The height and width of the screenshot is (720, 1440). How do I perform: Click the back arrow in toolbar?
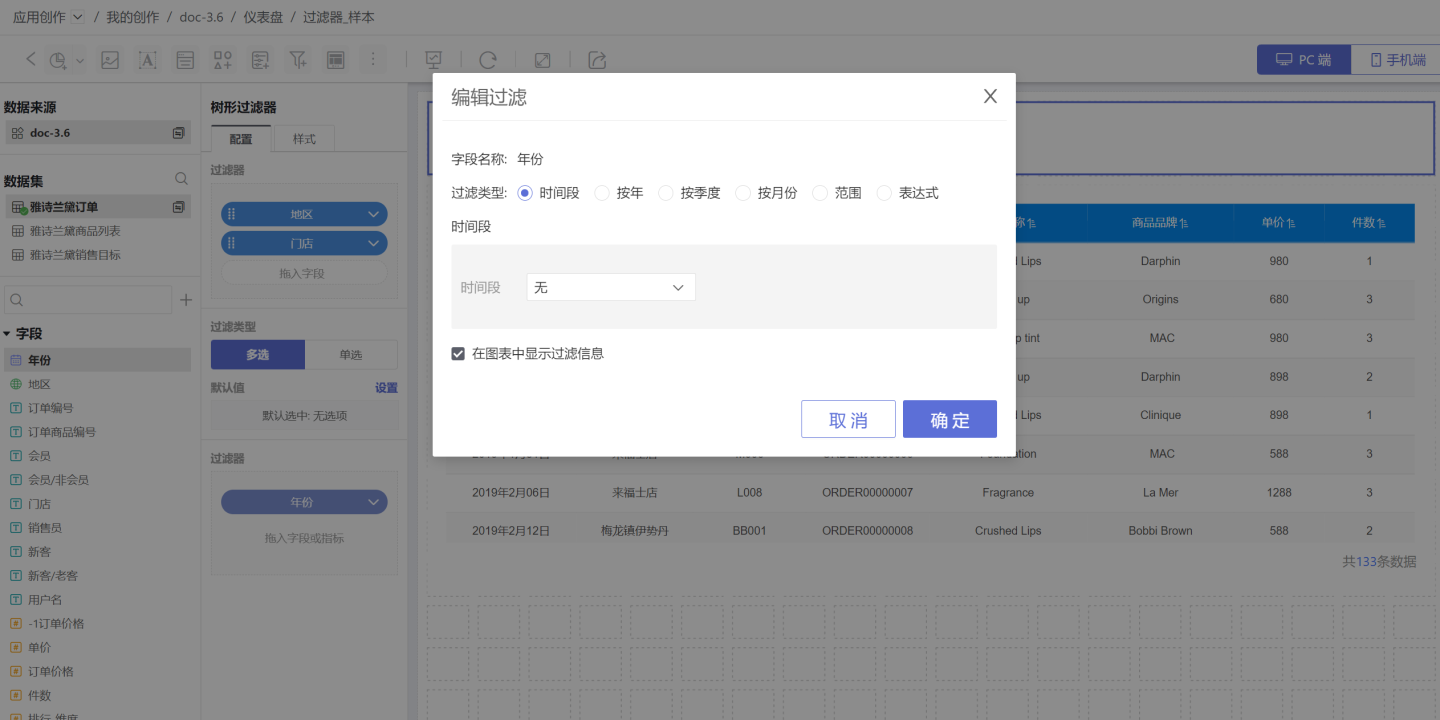click(30, 60)
